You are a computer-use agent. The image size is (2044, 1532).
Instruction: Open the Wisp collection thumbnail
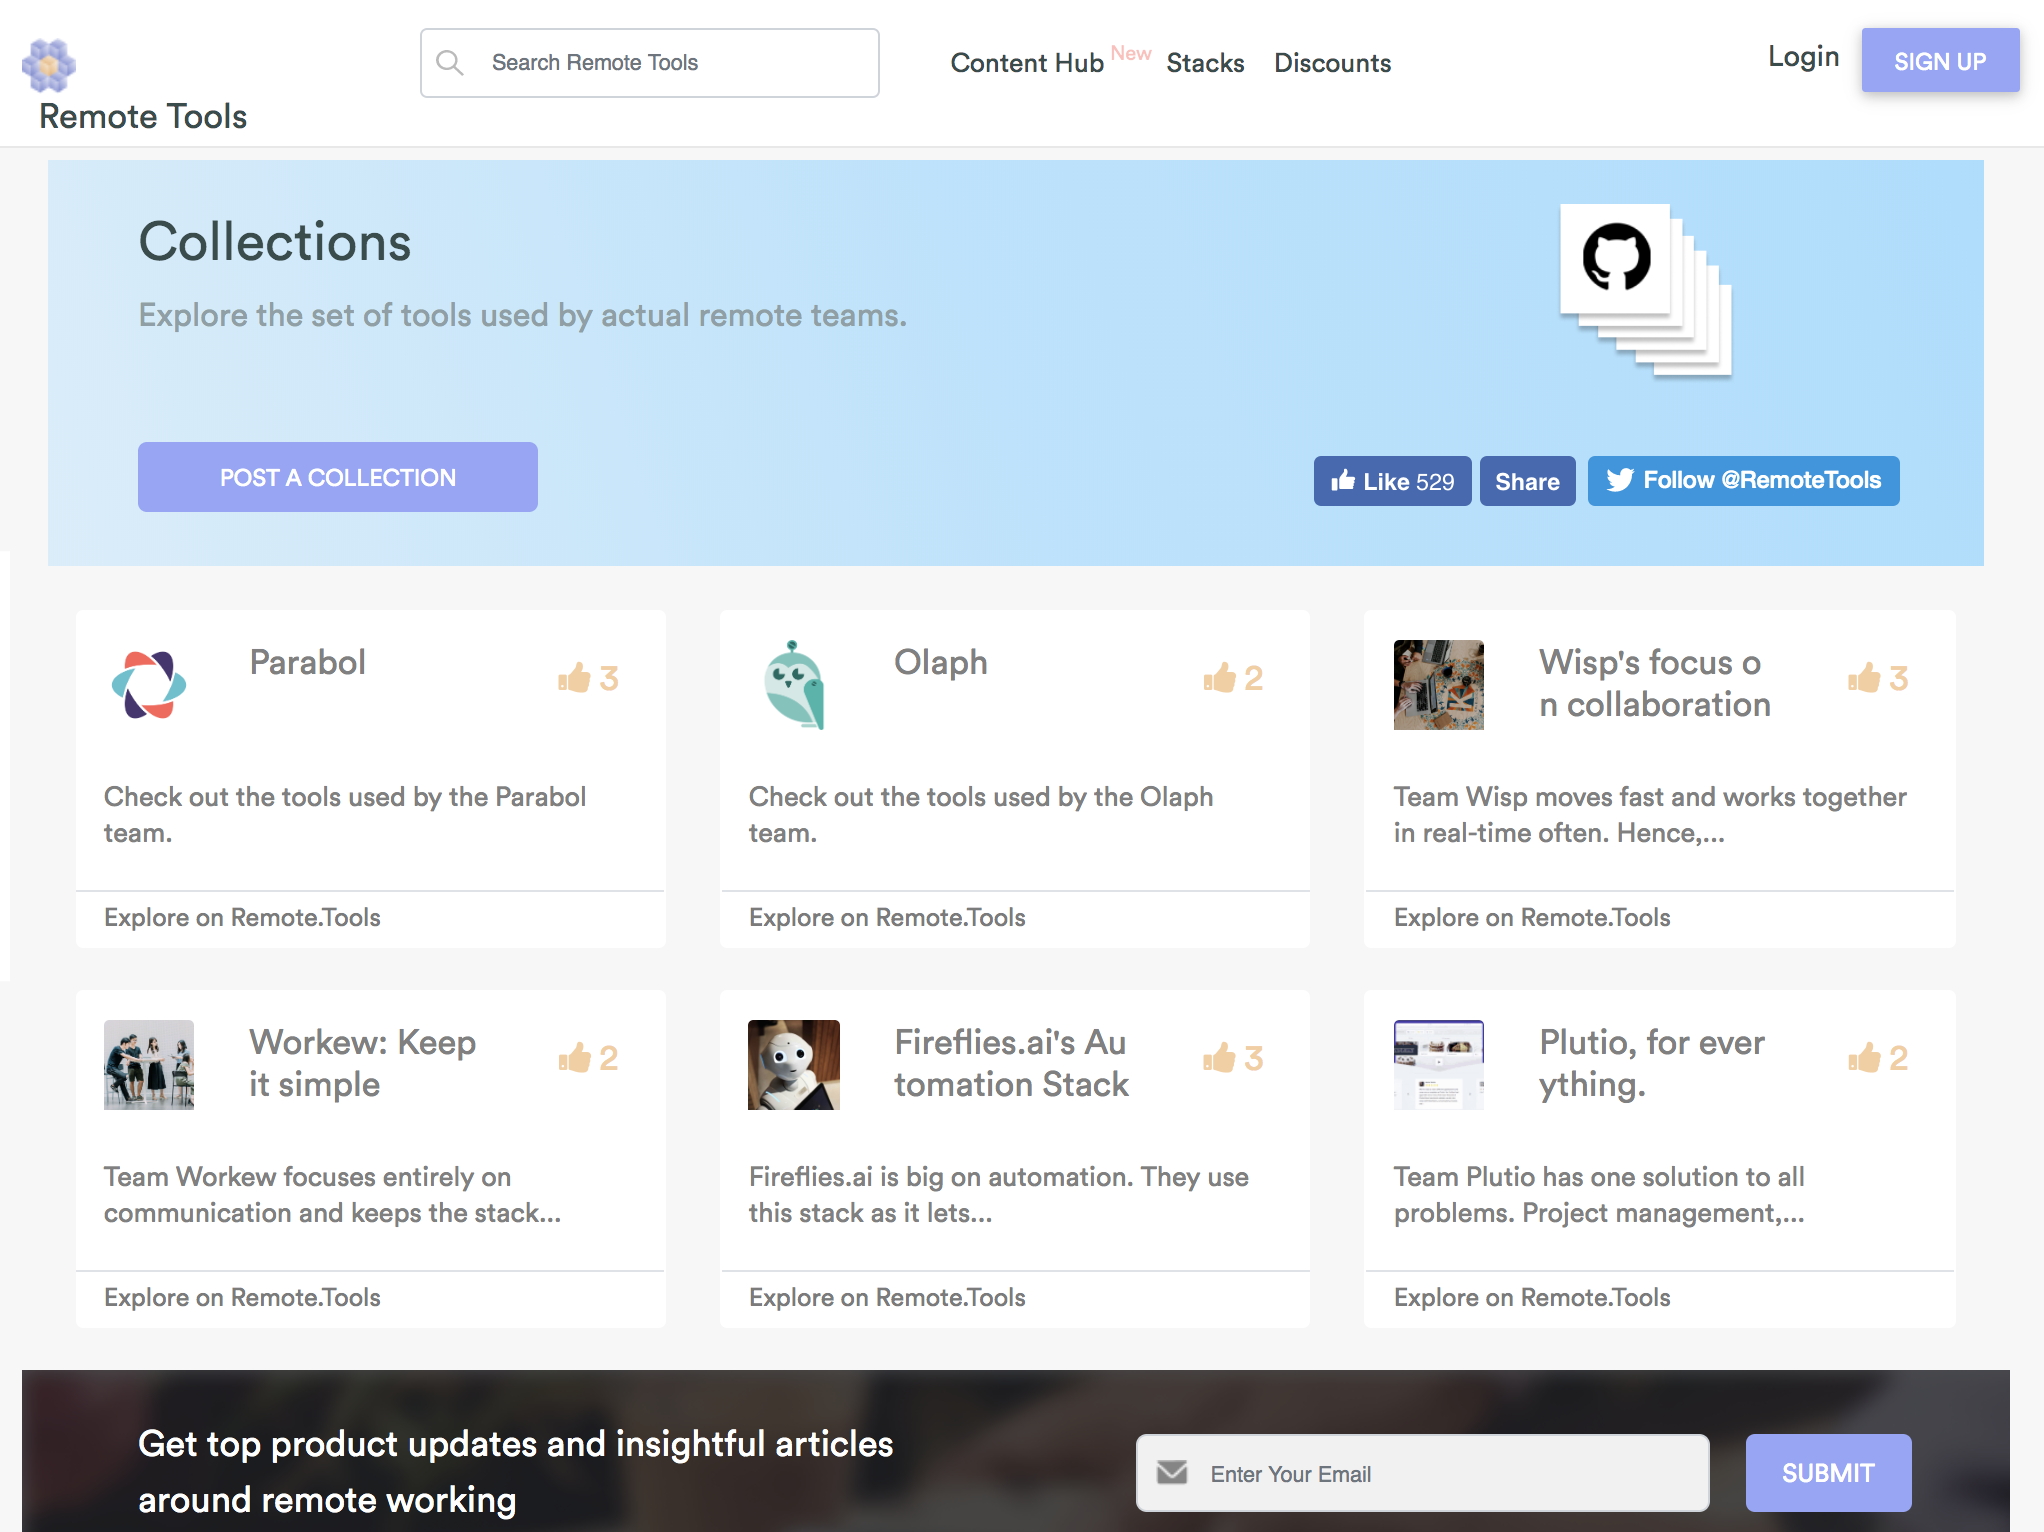point(1439,685)
